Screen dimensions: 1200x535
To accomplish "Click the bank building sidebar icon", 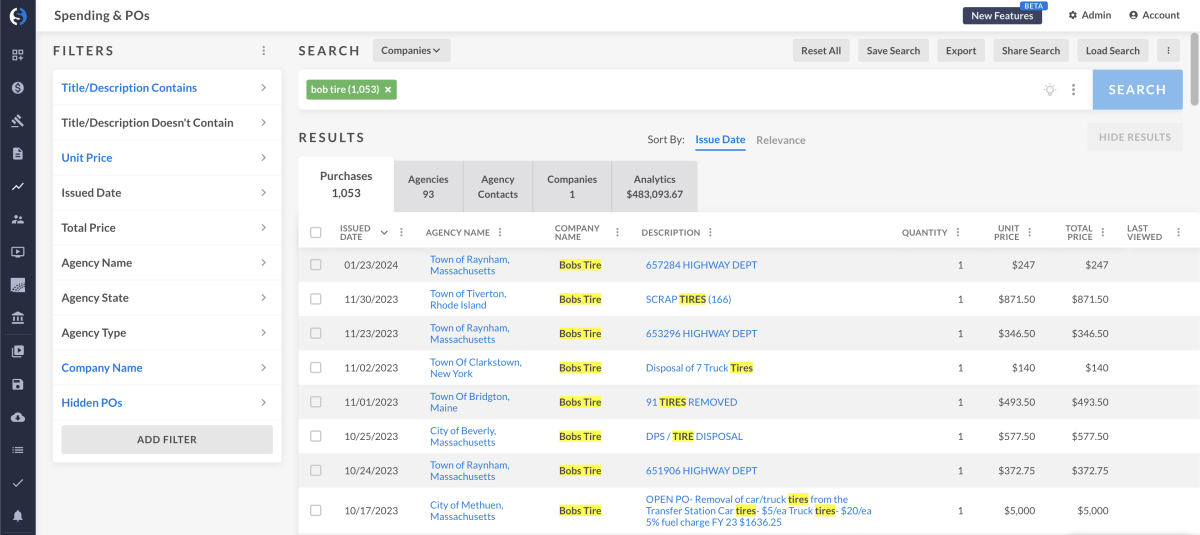I will click(18, 318).
